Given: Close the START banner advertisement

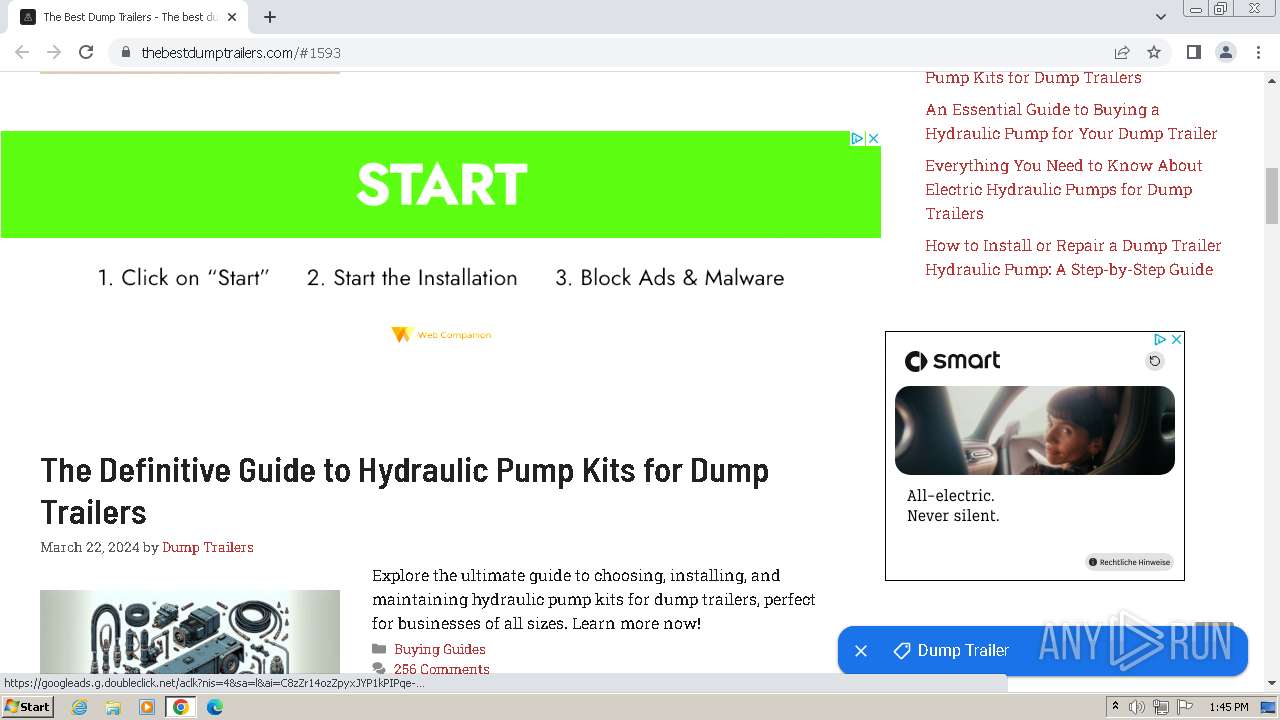Looking at the screenshot, I should [873, 138].
